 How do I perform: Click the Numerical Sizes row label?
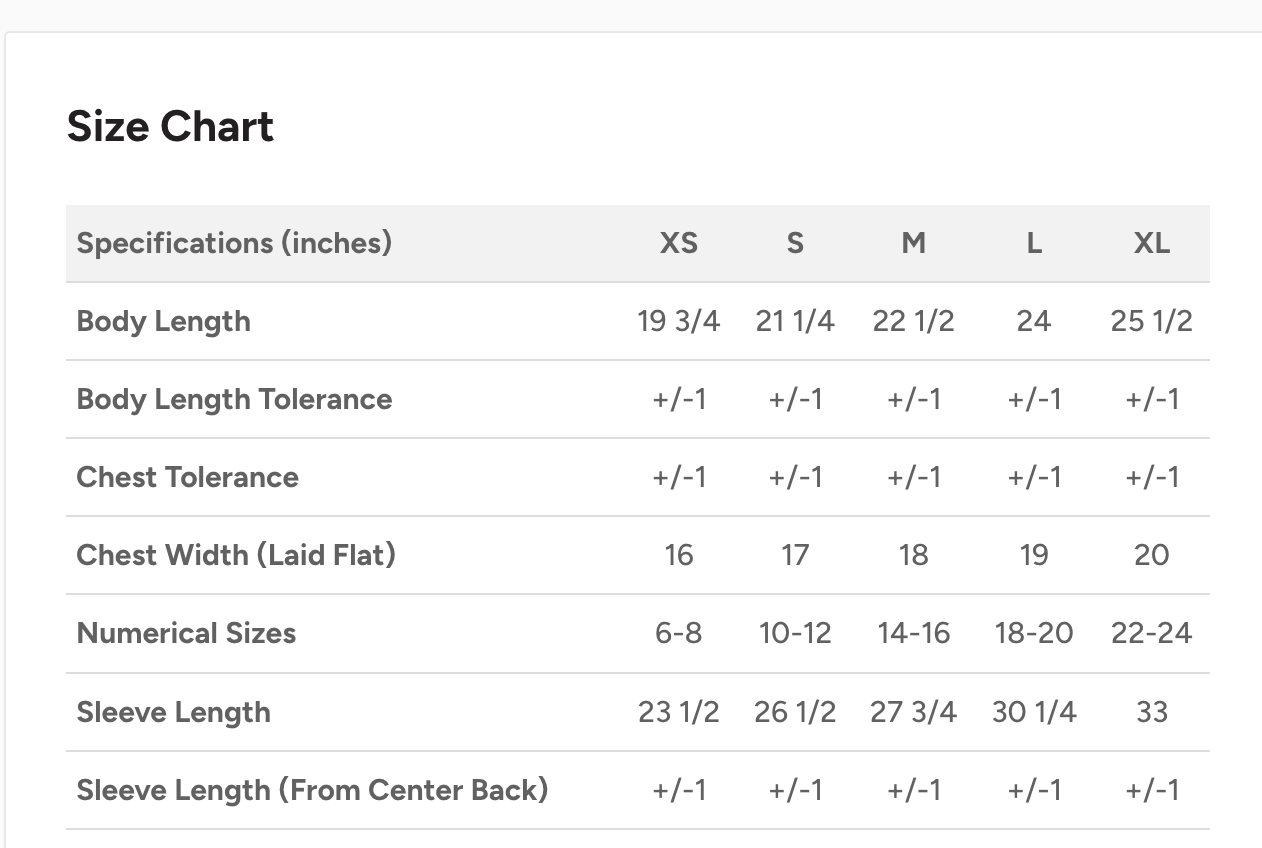click(186, 633)
